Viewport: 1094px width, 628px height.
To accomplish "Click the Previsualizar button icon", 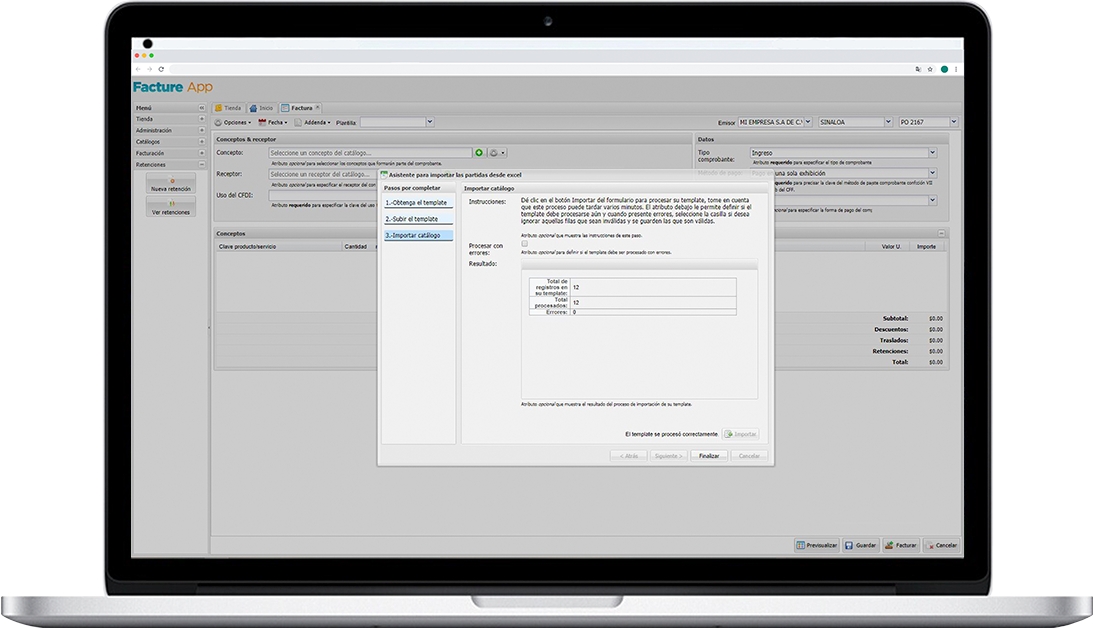I will click(x=802, y=546).
